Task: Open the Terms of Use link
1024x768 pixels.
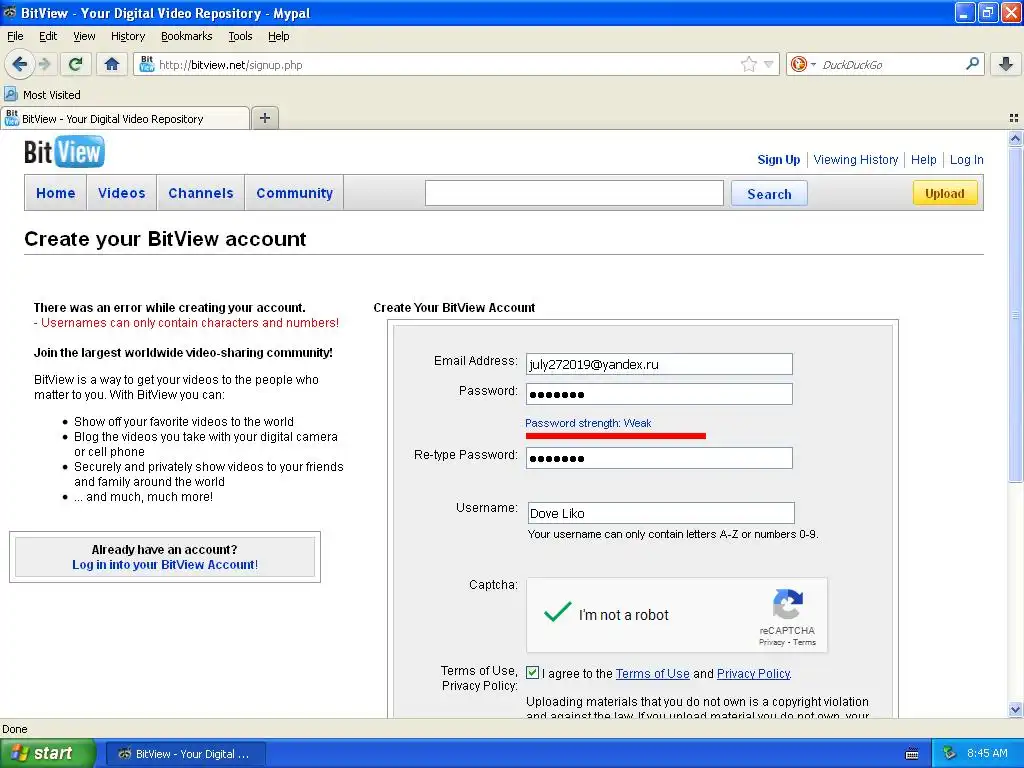Action: [x=652, y=673]
